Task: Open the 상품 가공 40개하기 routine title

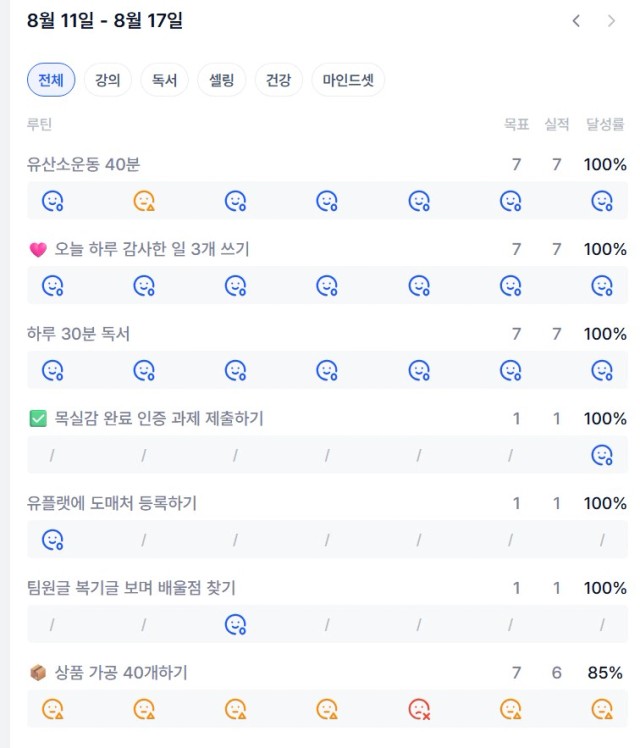Action: tap(121, 673)
